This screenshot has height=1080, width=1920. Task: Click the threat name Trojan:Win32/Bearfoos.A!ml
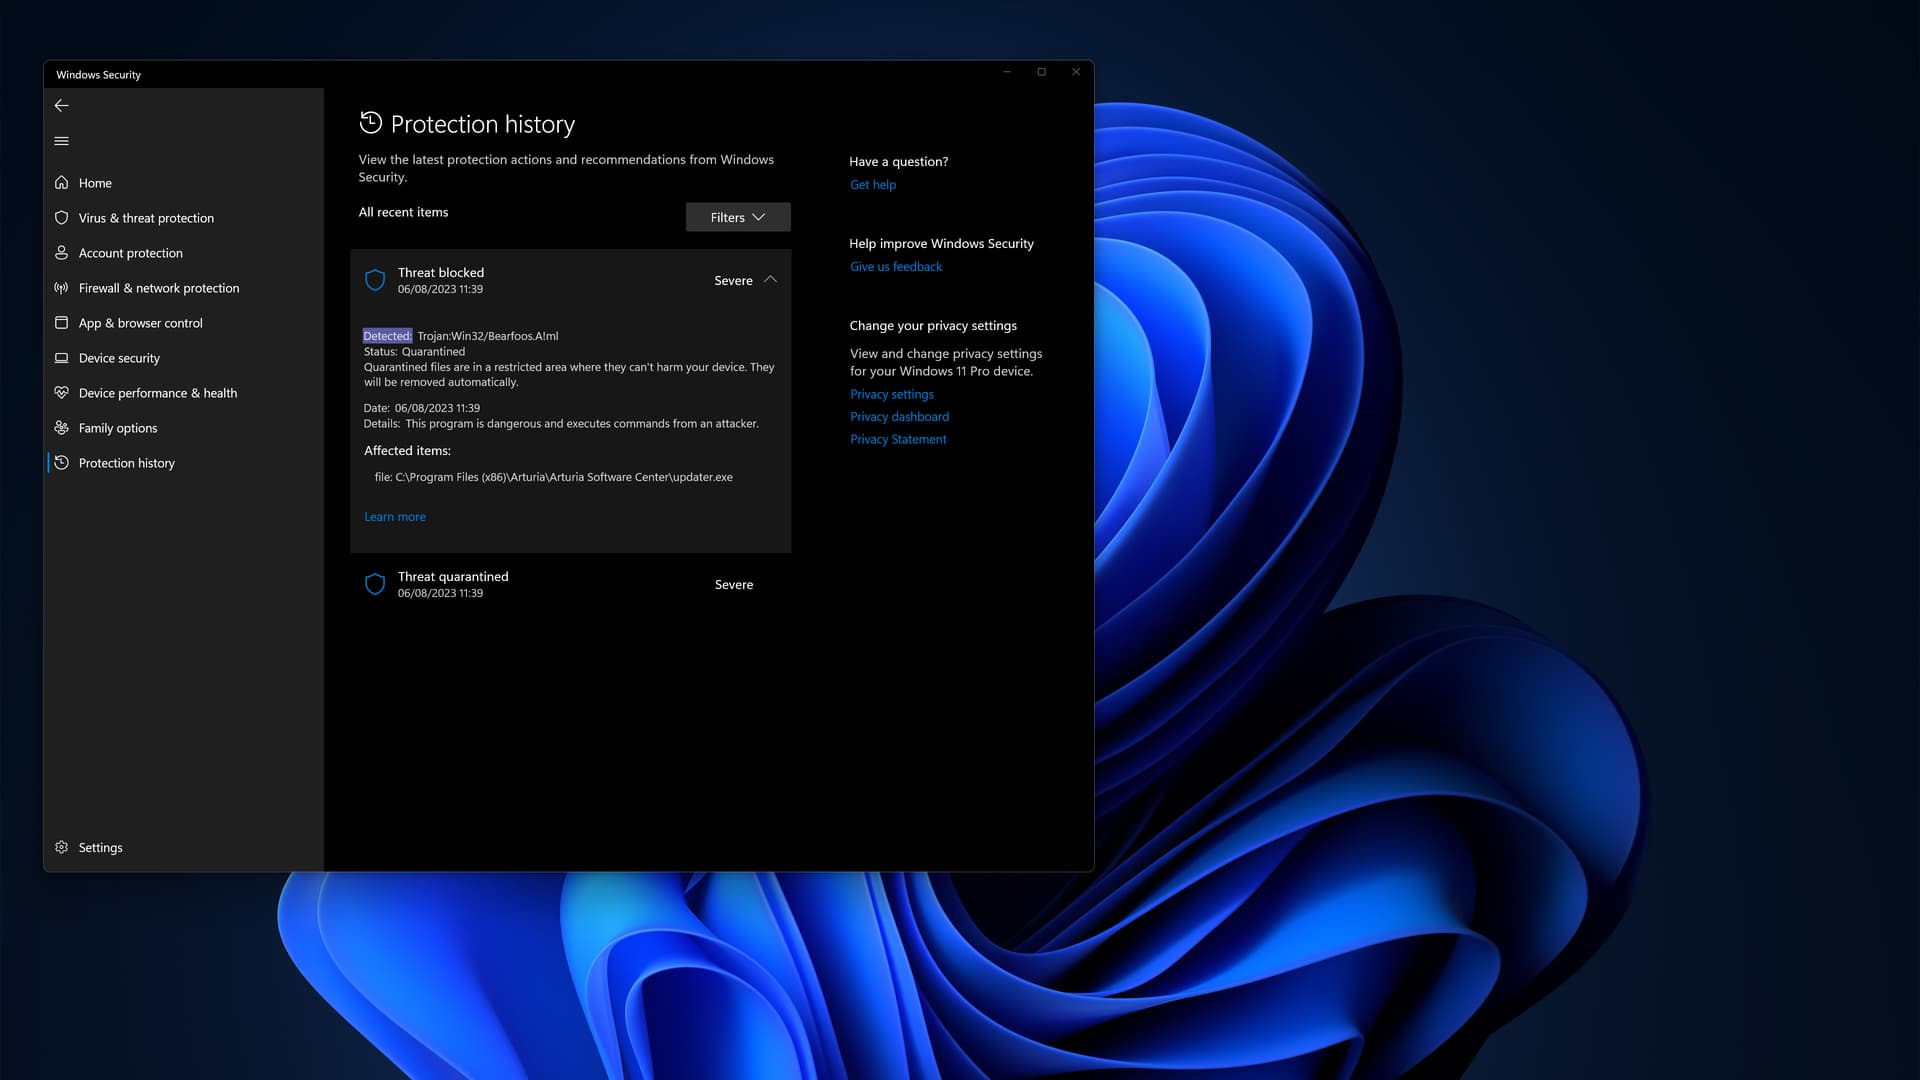[x=488, y=336]
